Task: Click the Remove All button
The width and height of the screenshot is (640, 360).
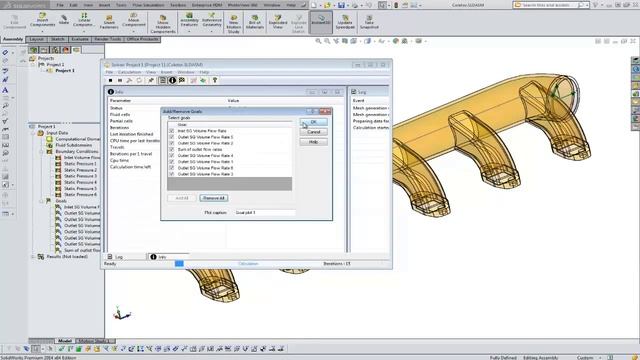Action: [x=214, y=198]
